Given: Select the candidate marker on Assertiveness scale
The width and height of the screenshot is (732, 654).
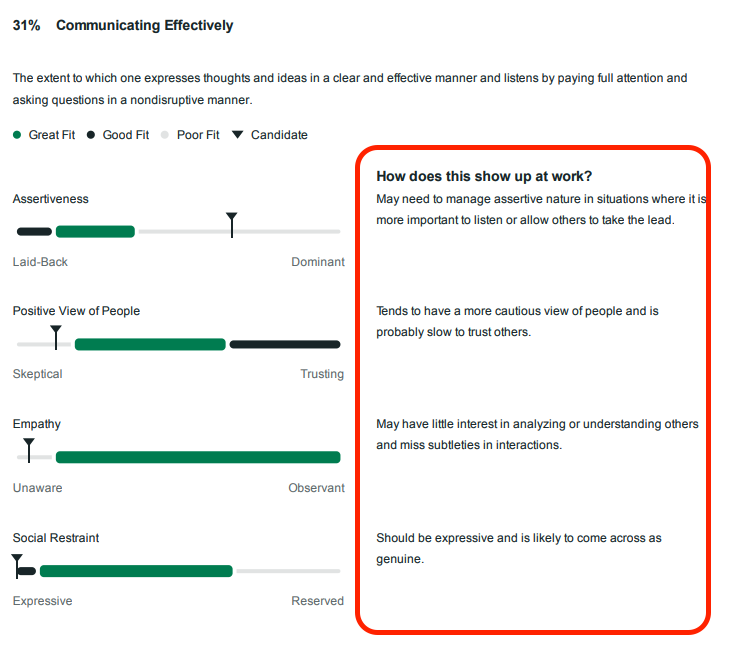Looking at the screenshot, I should 231,224.
